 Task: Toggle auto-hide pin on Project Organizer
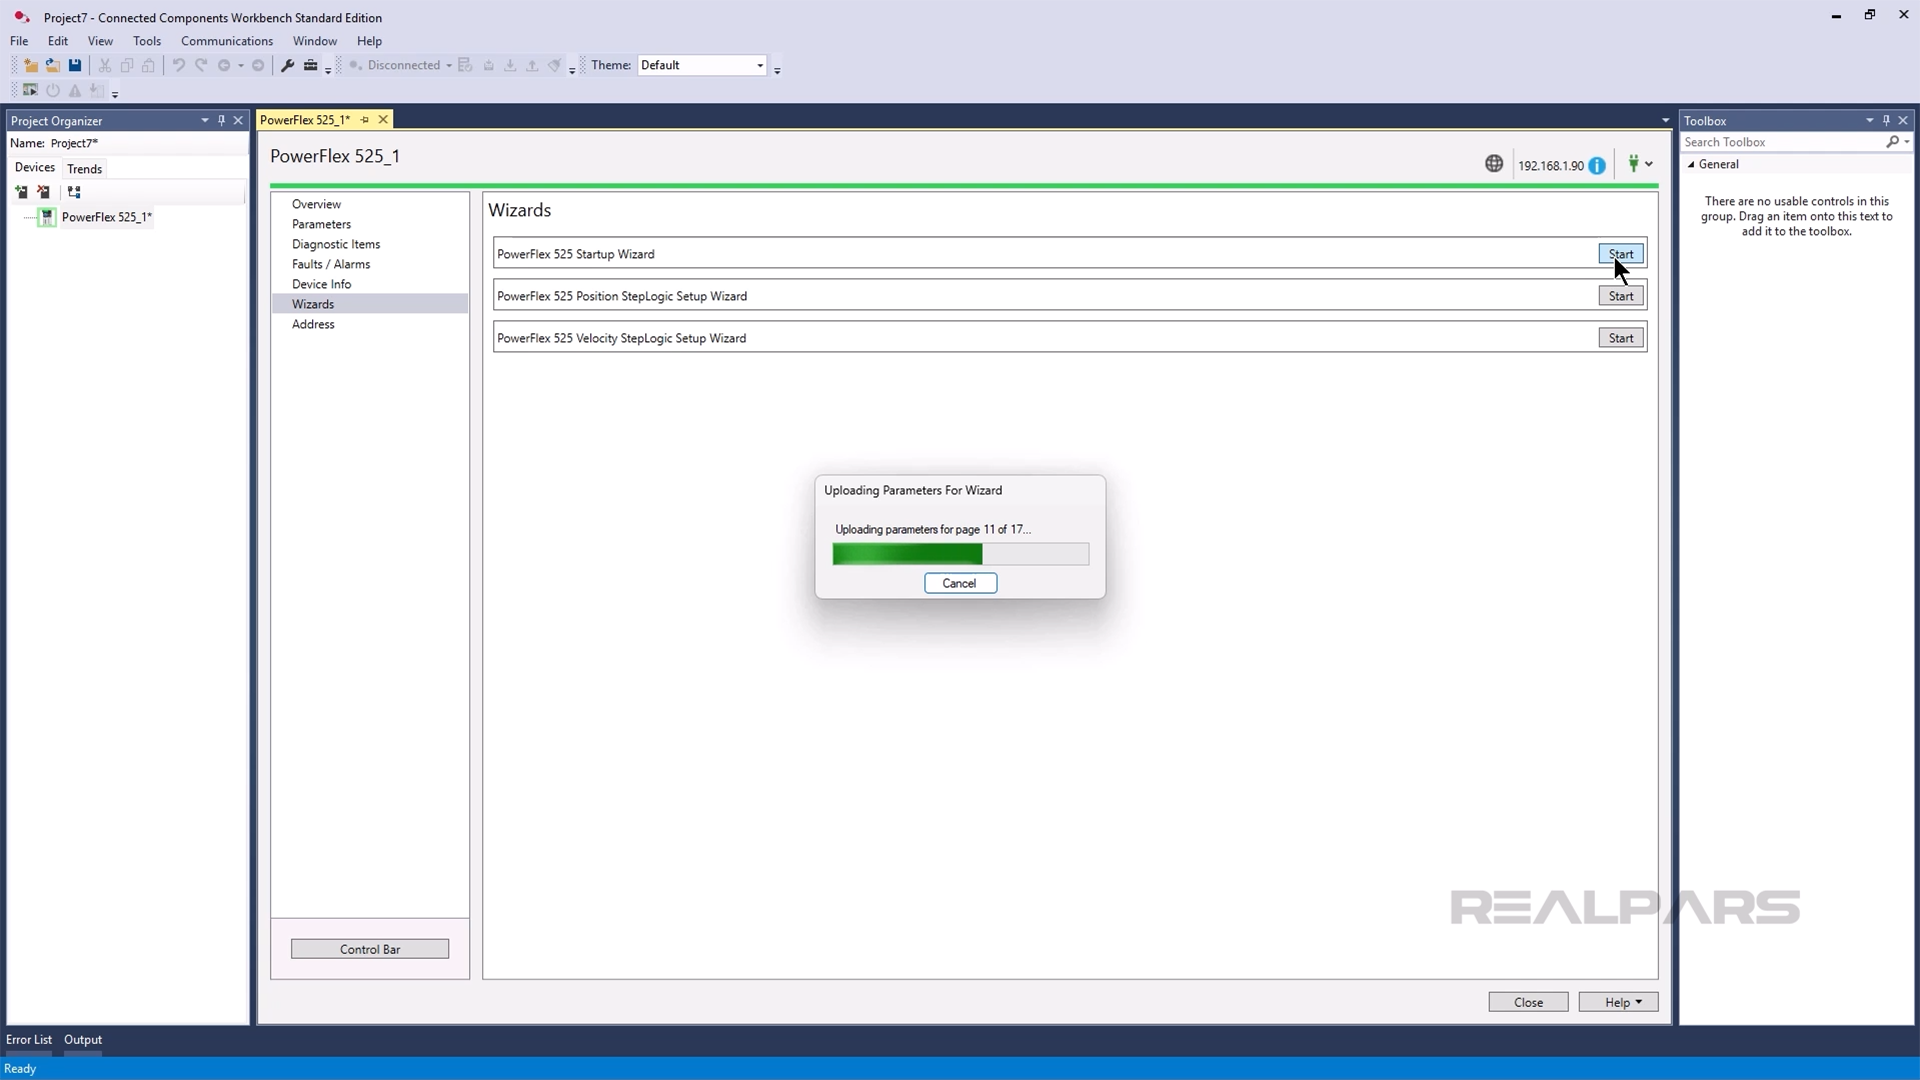[221, 120]
